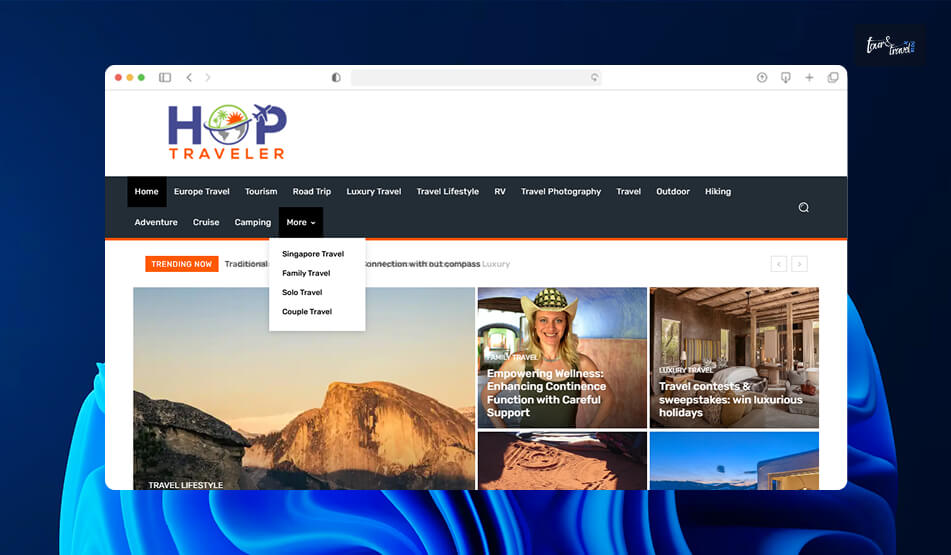The height and width of the screenshot is (555, 951).
Task: Open Luxury Travel in the navigation bar
Action: [x=374, y=192]
